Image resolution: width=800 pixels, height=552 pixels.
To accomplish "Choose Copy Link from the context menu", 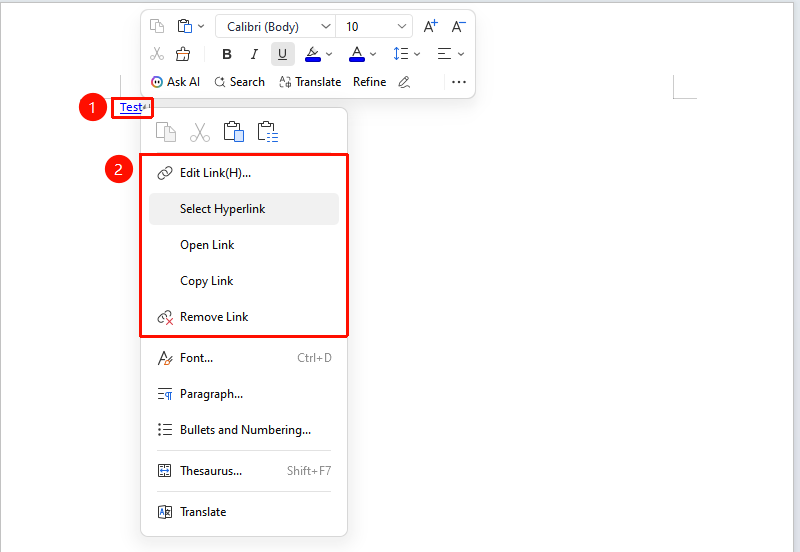I will click(x=244, y=281).
